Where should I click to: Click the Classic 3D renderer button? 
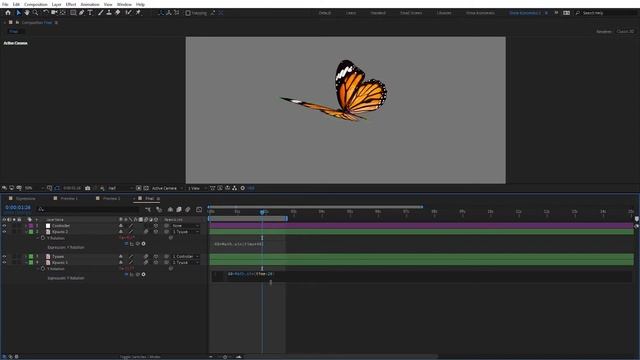[625, 31]
